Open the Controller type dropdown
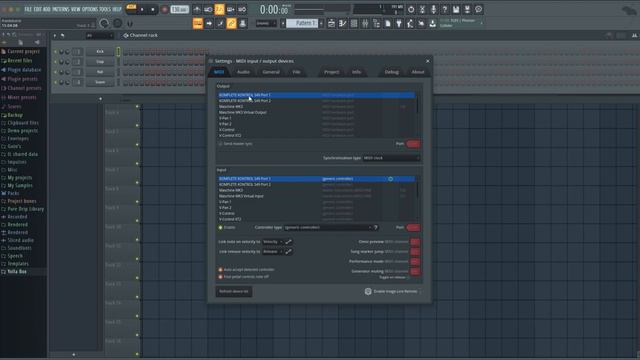 328,227
